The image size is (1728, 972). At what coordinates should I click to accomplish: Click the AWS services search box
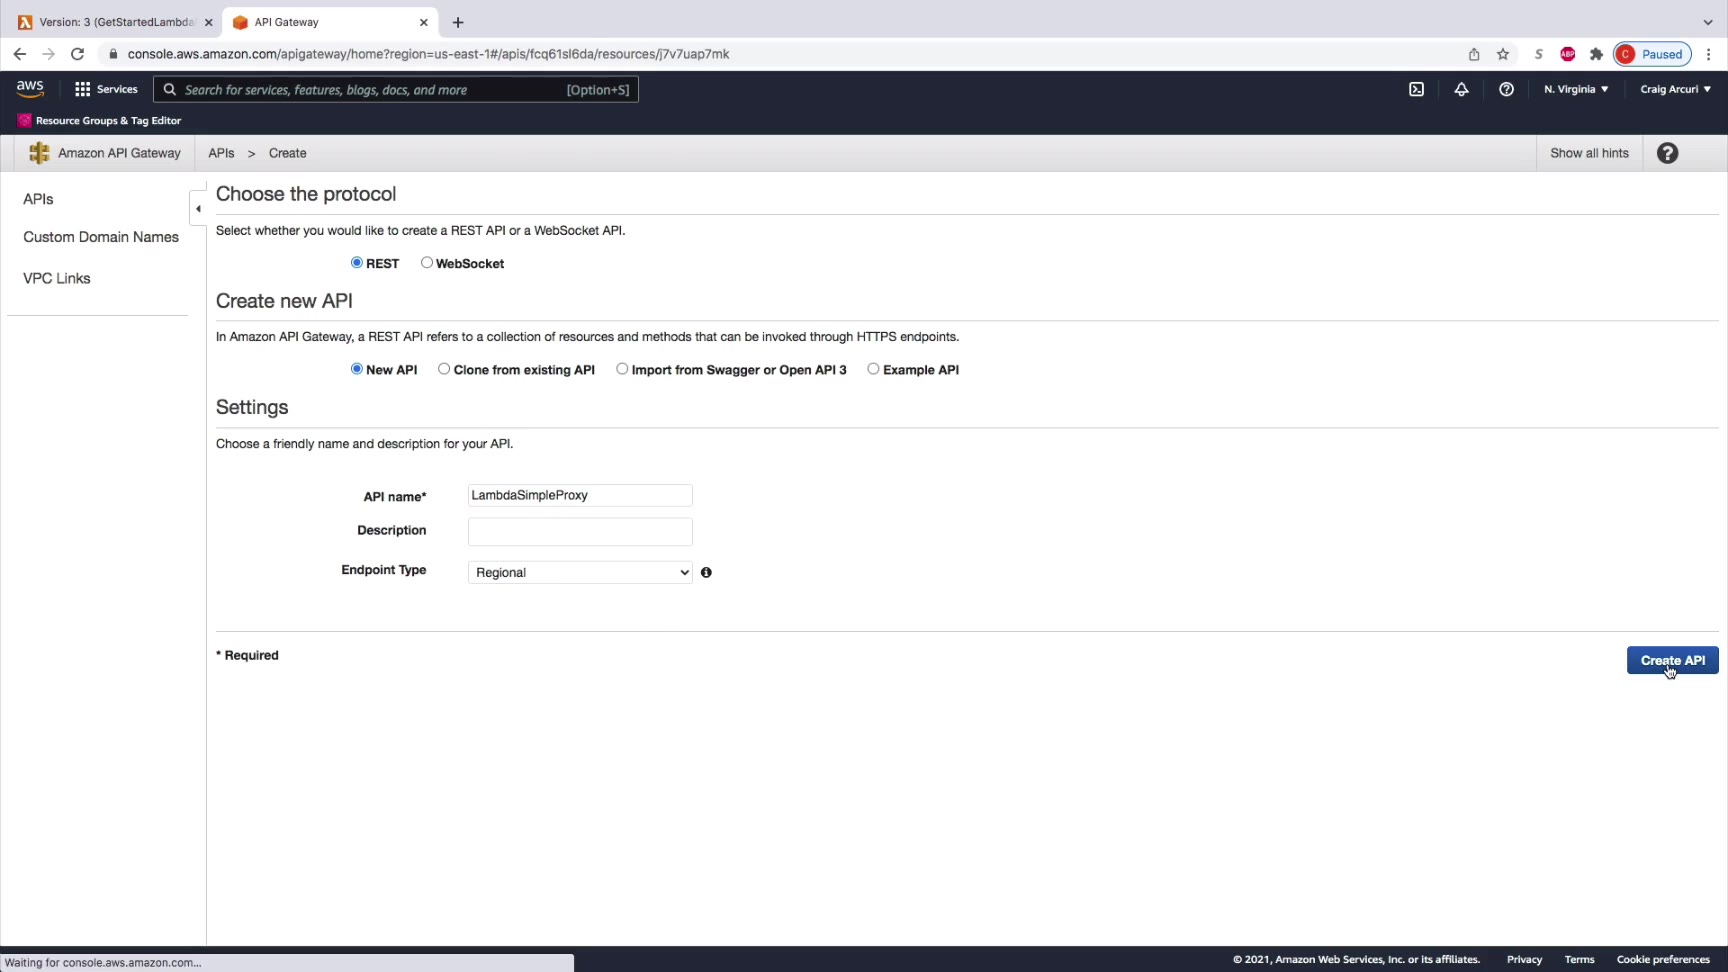396,89
